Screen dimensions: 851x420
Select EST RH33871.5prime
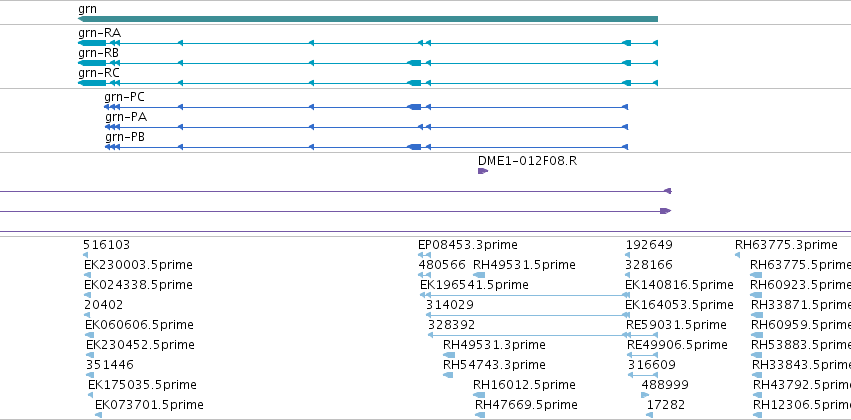(801, 306)
